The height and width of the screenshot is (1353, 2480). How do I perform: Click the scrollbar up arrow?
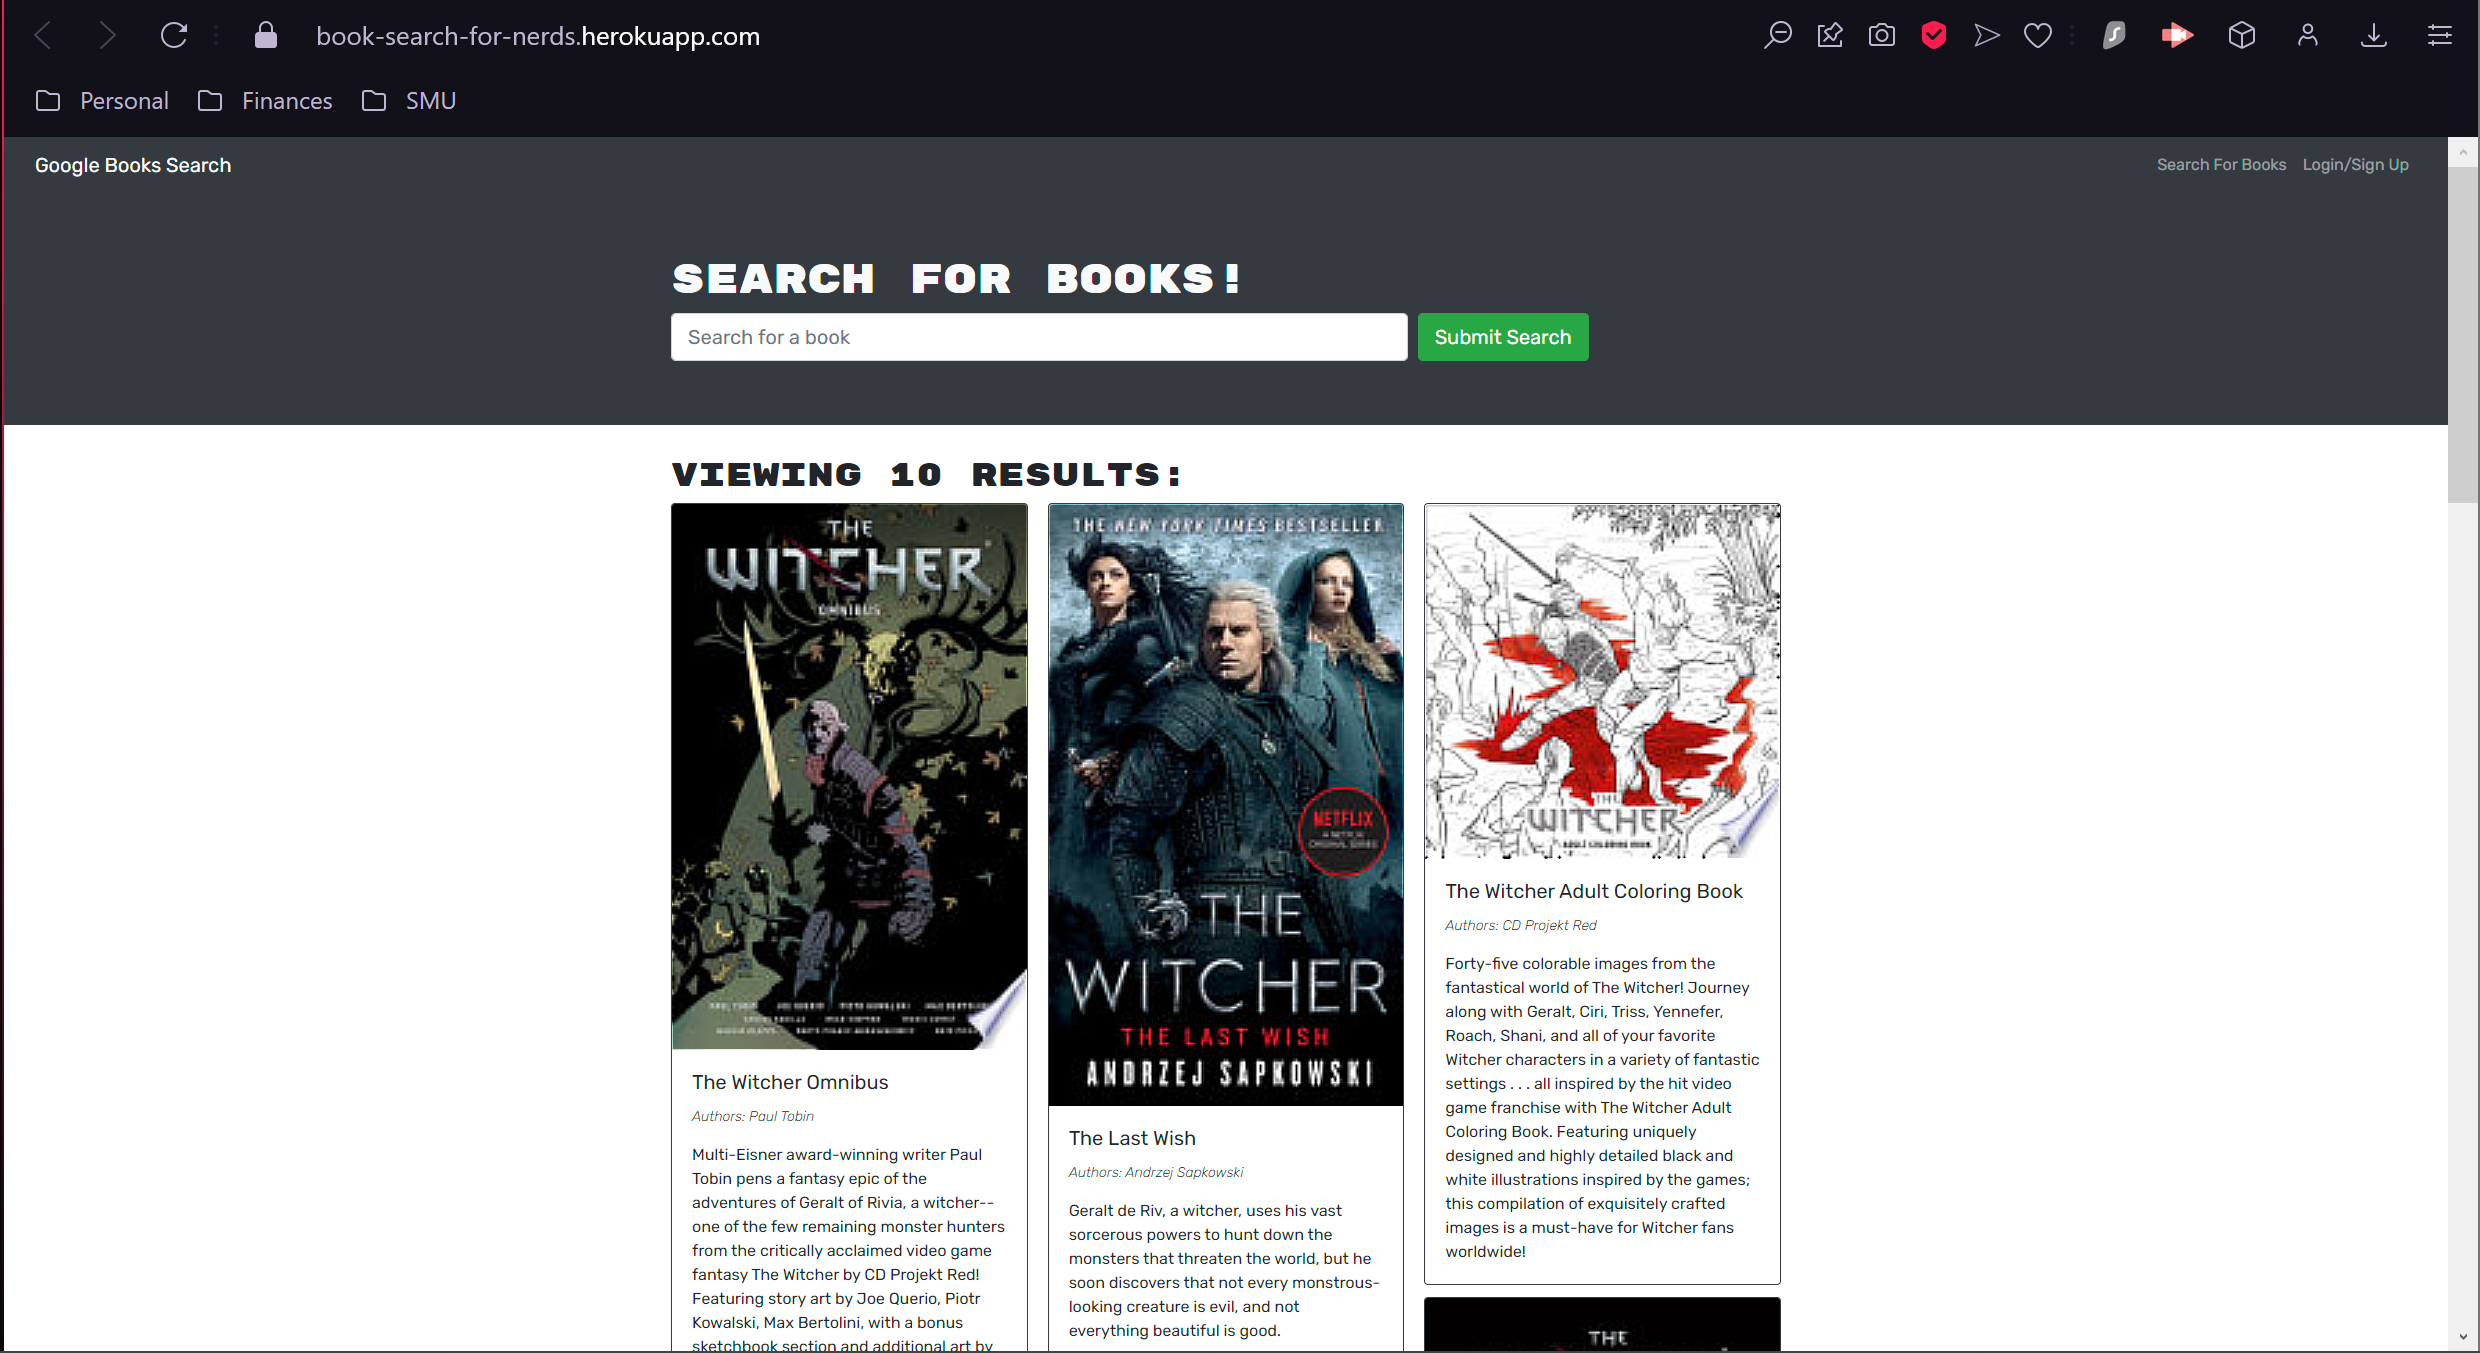[x=2463, y=152]
